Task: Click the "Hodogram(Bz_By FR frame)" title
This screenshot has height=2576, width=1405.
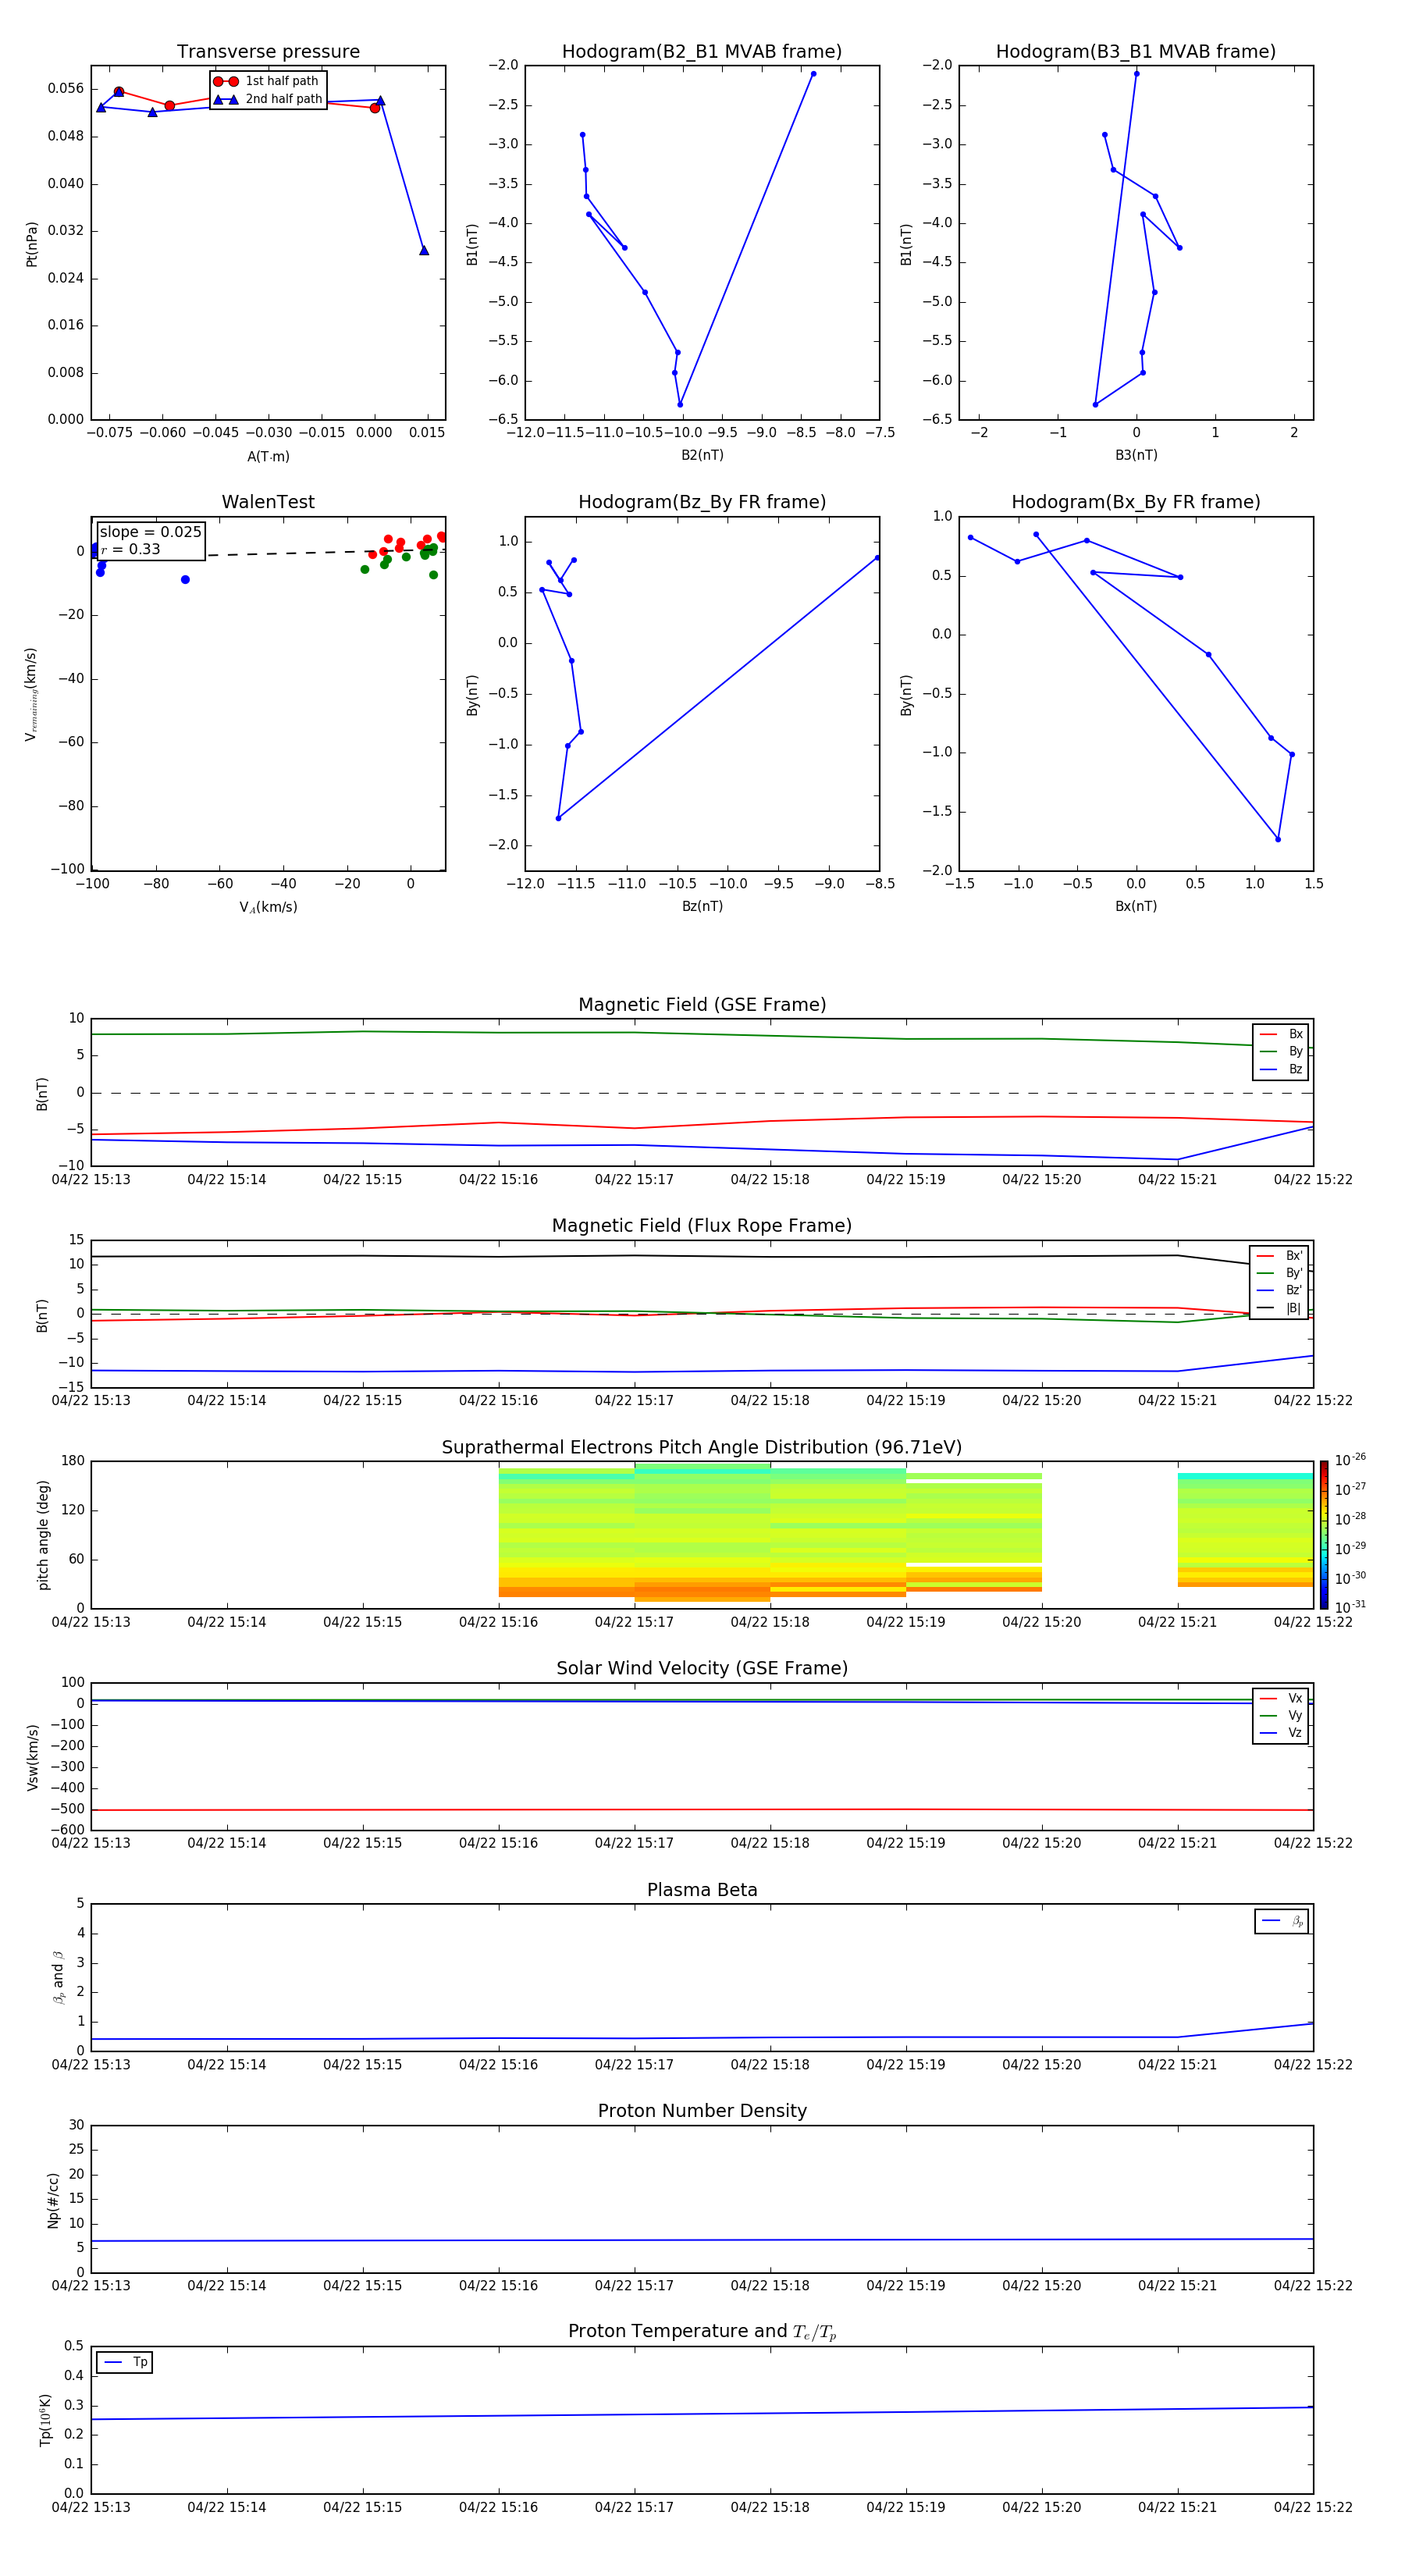Action: (x=702, y=502)
